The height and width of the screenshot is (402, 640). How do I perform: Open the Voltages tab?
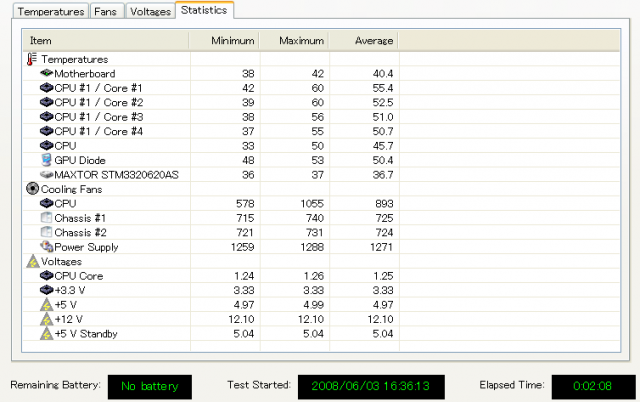point(150,11)
